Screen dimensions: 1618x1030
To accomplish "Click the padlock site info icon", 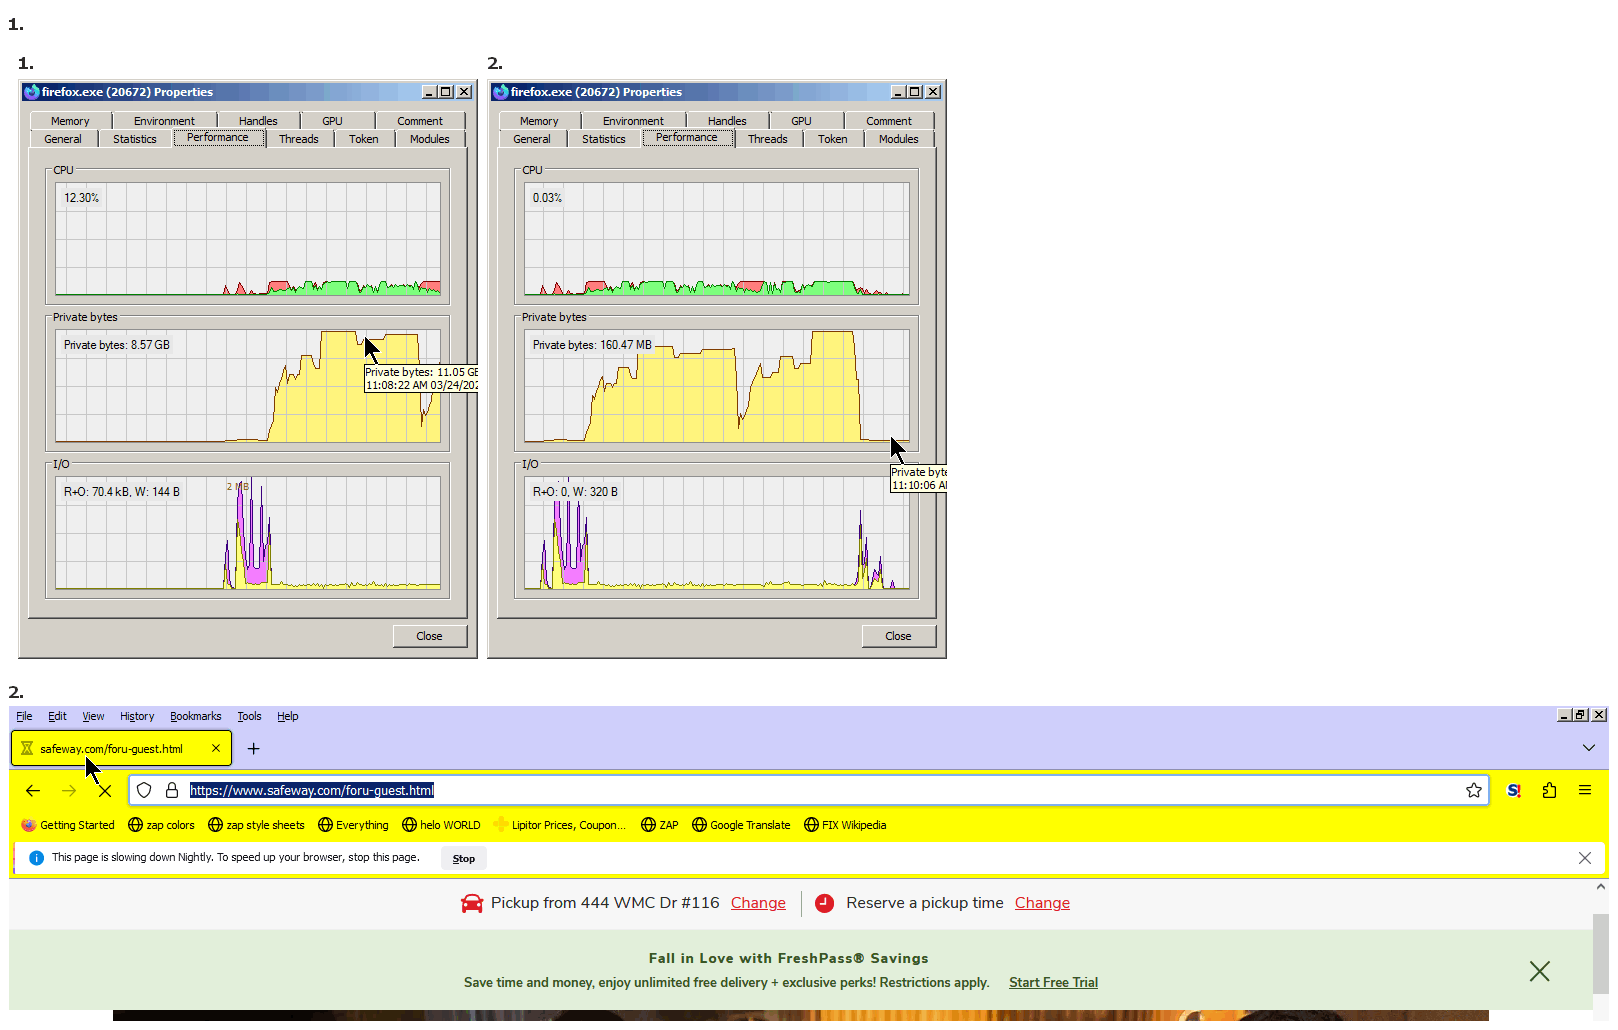I will pyautogui.click(x=172, y=791).
